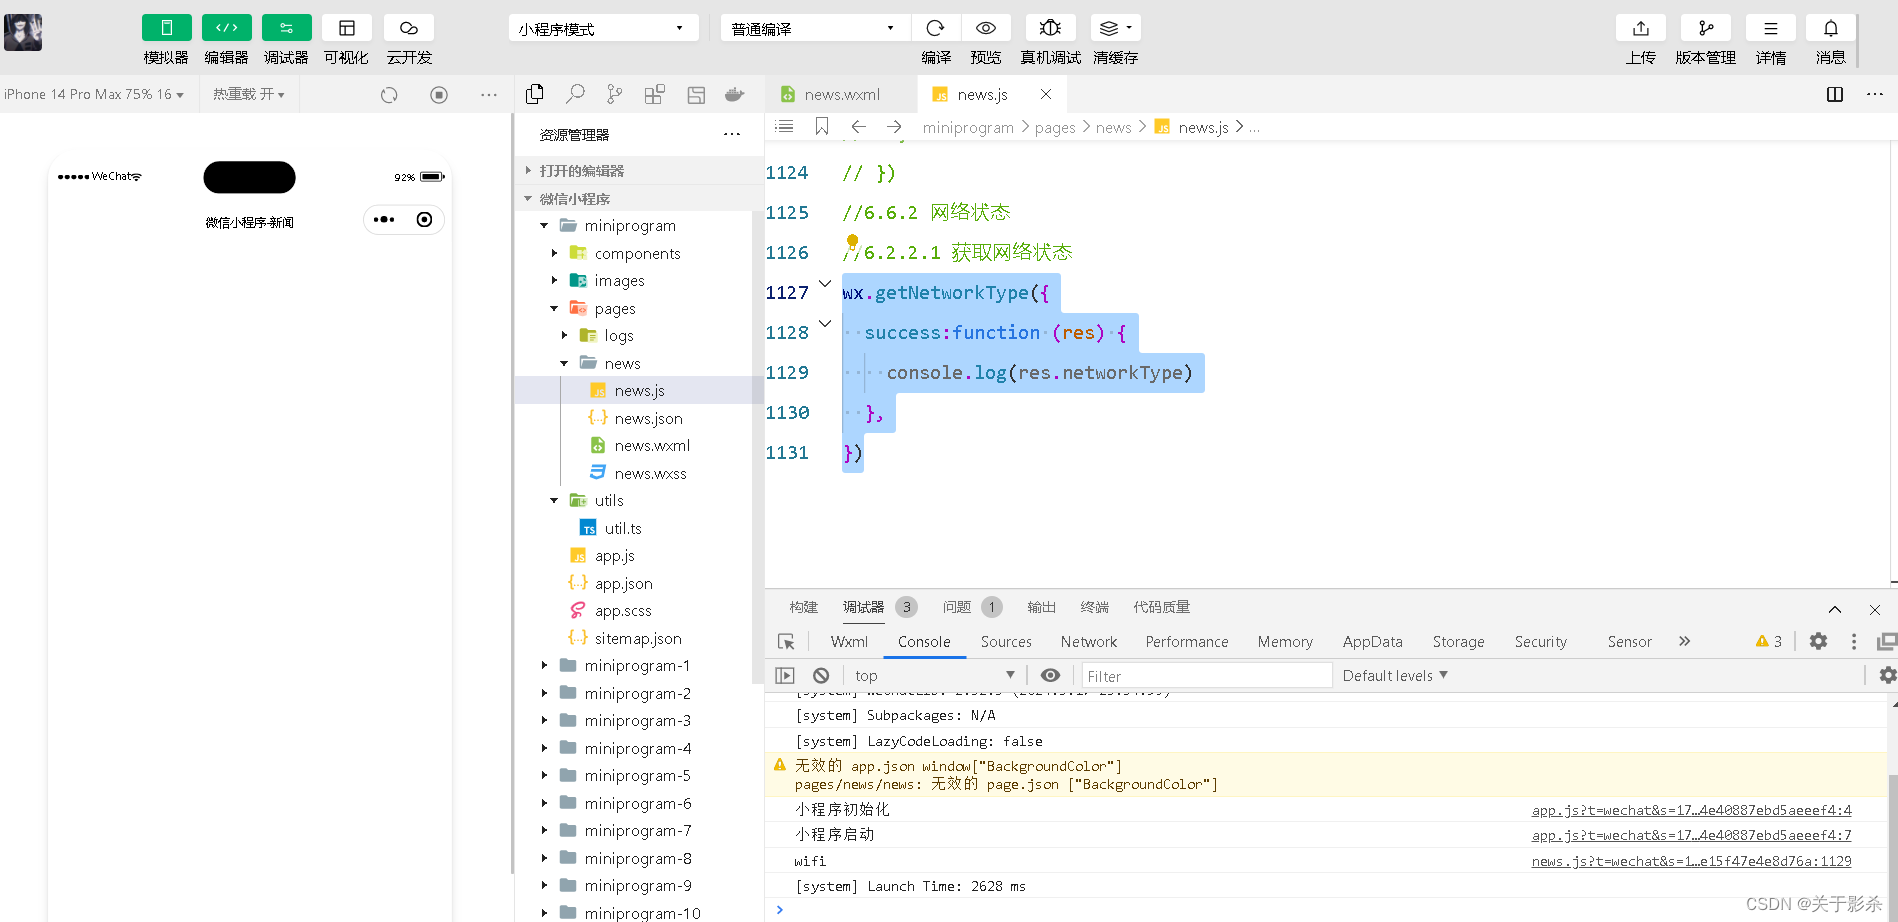The width and height of the screenshot is (1898, 922).
Task: Switch to the 终端 terminal tab
Action: coord(1094,607)
